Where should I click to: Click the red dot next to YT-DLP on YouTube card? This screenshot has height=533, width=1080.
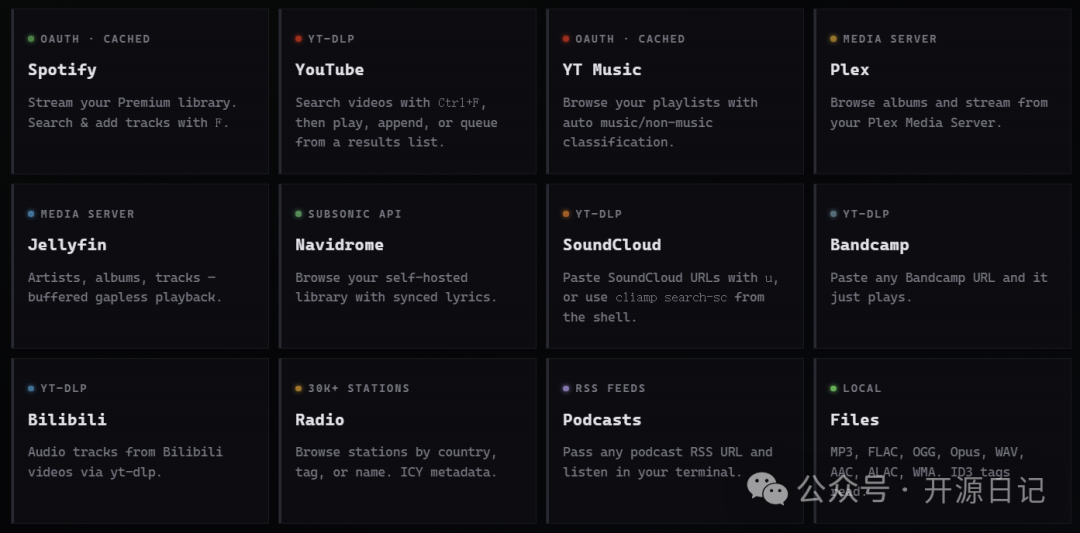(x=298, y=39)
